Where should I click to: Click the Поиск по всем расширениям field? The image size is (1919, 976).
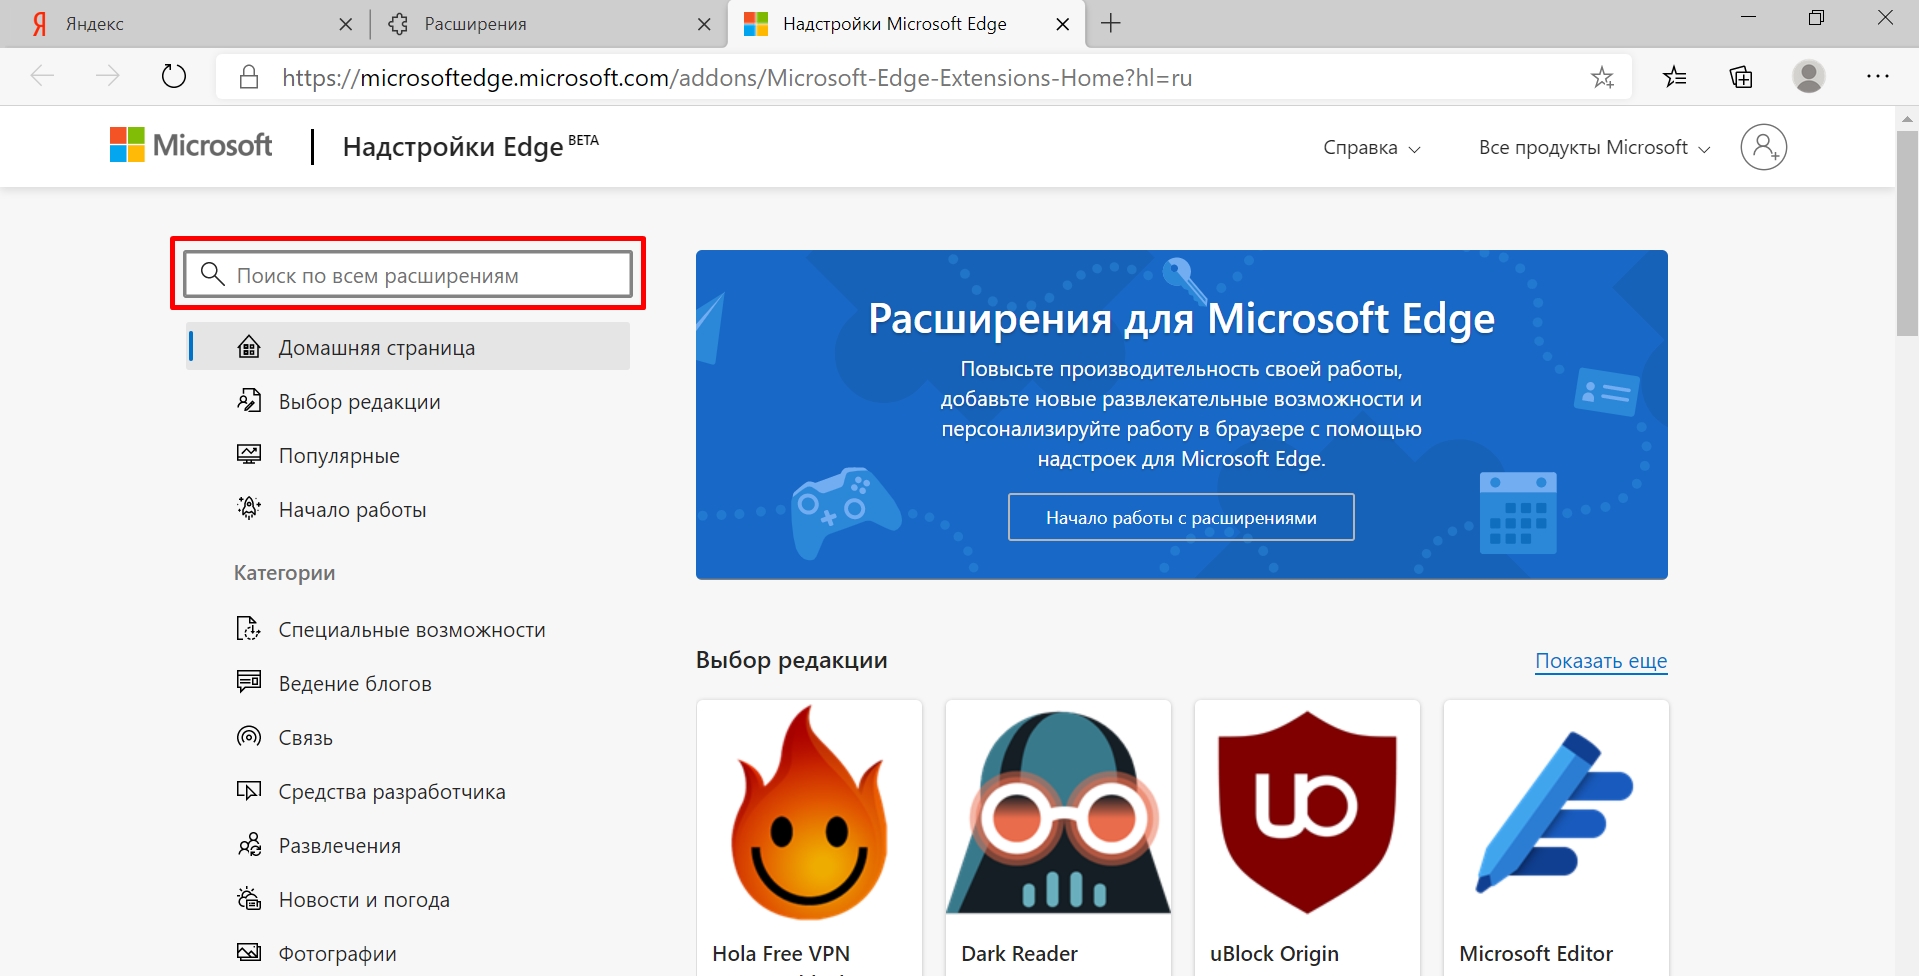[x=408, y=274]
